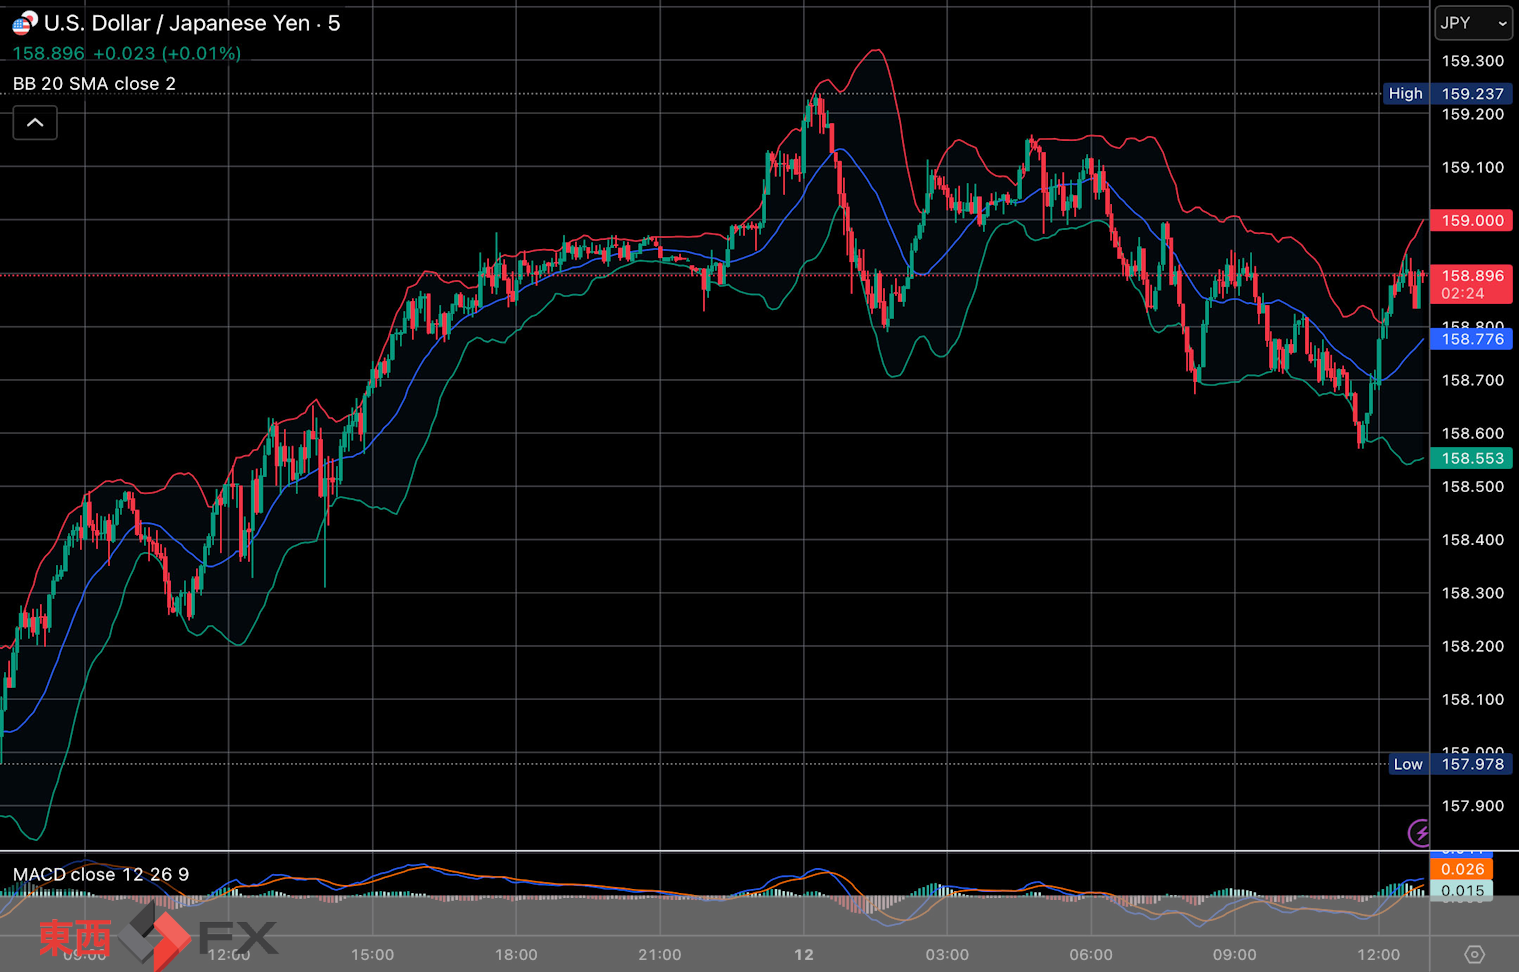Click the red 159.000 upper band label
The image size is (1519, 972).
pyautogui.click(x=1471, y=220)
